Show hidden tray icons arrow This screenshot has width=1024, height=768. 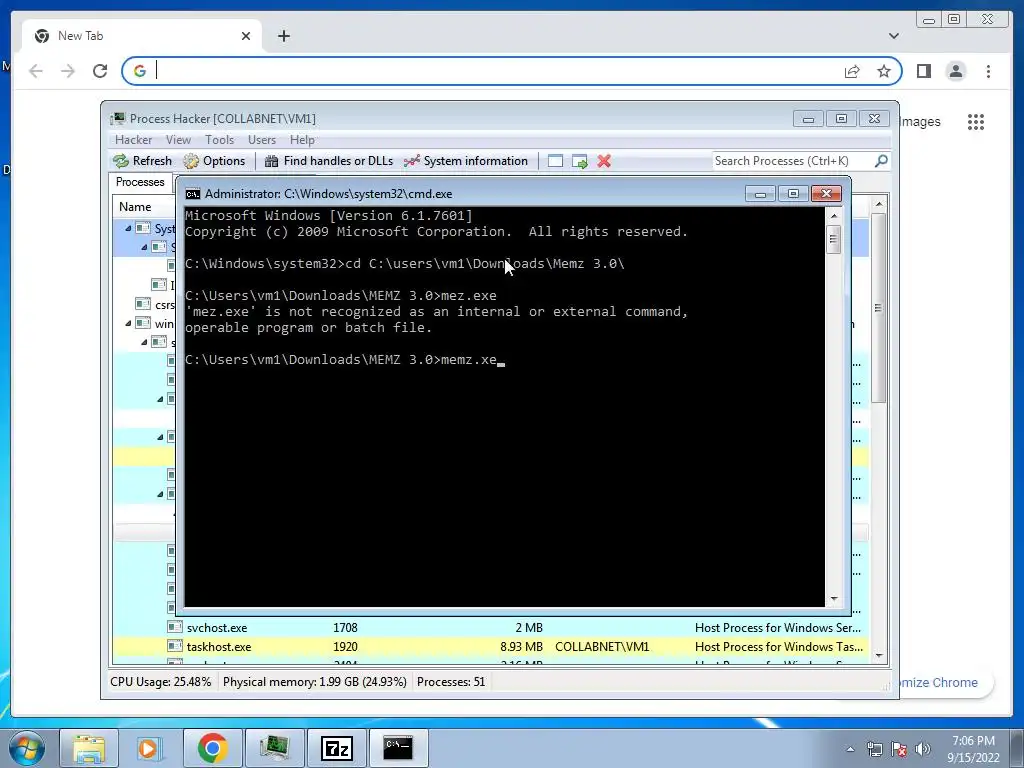point(850,750)
